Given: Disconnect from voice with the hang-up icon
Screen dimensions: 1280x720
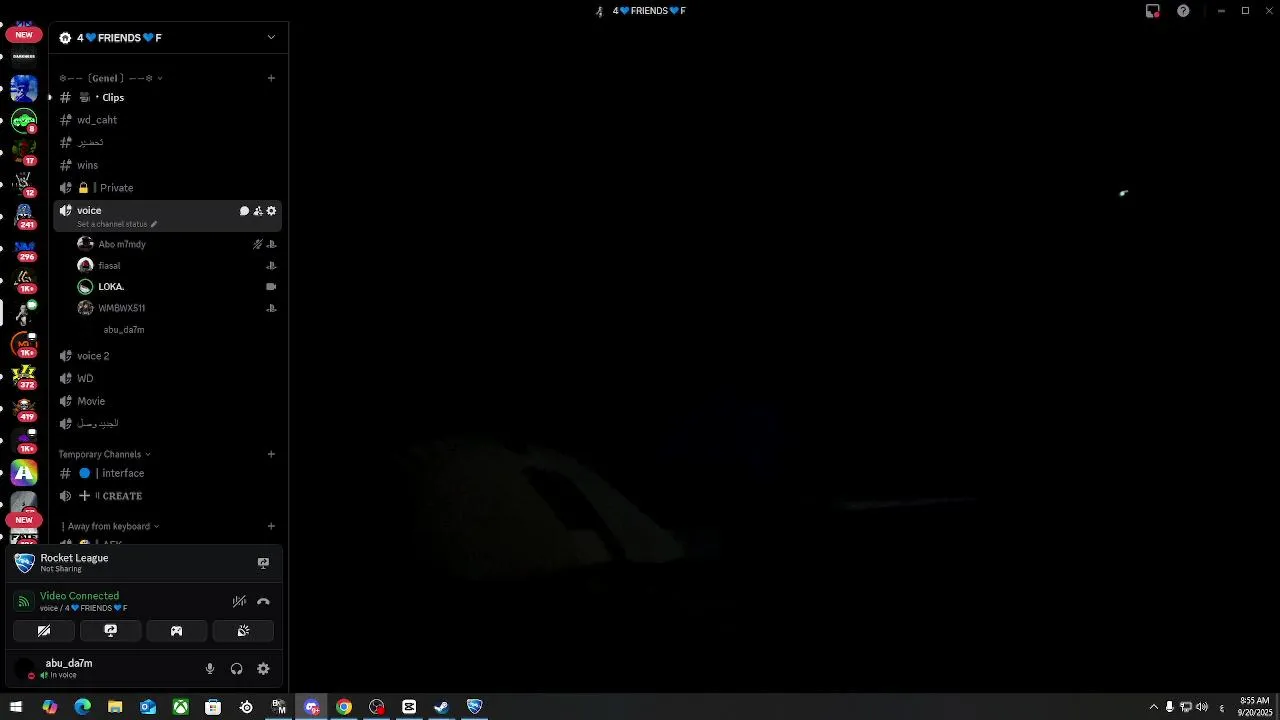Looking at the screenshot, I should [x=263, y=602].
